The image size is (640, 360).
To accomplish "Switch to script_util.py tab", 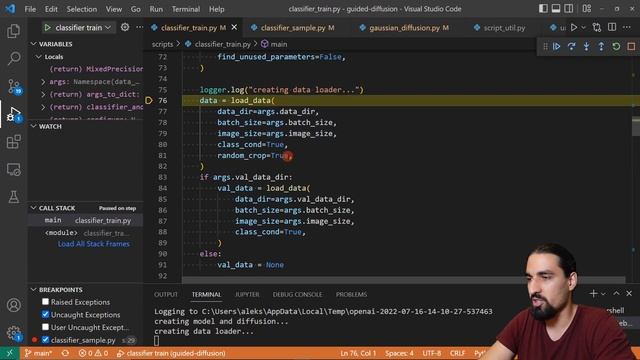I will pos(500,28).
